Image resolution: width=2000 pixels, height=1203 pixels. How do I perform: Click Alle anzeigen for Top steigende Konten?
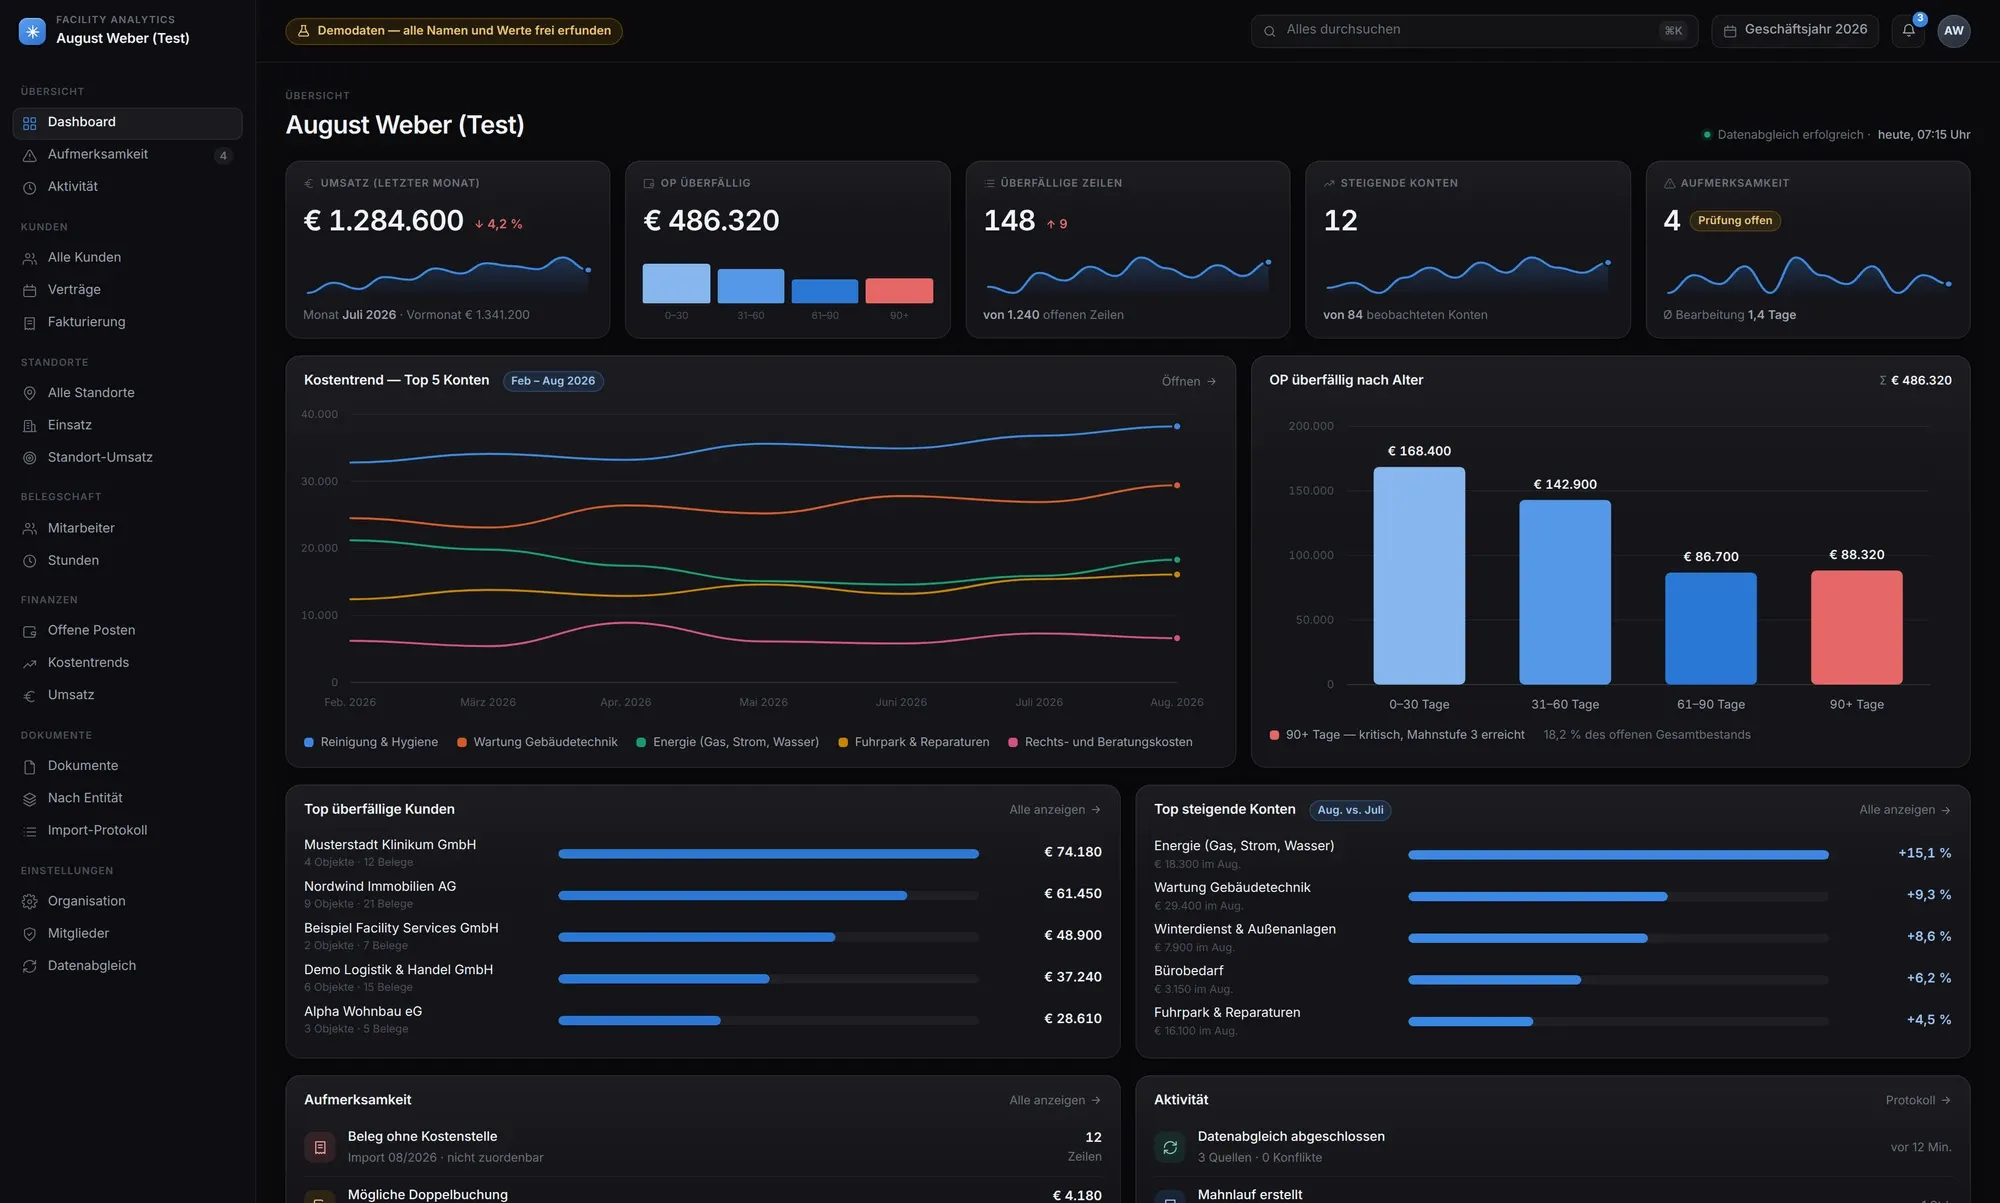pyautogui.click(x=1905, y=810)
